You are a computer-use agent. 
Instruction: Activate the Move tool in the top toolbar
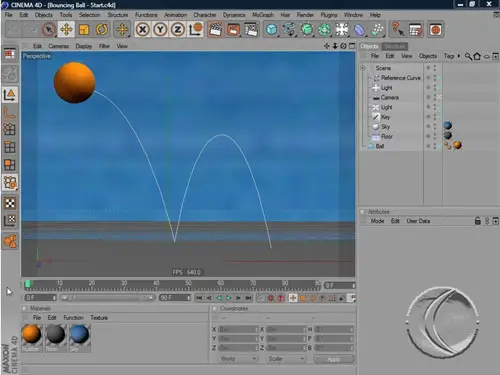[66, 30]
